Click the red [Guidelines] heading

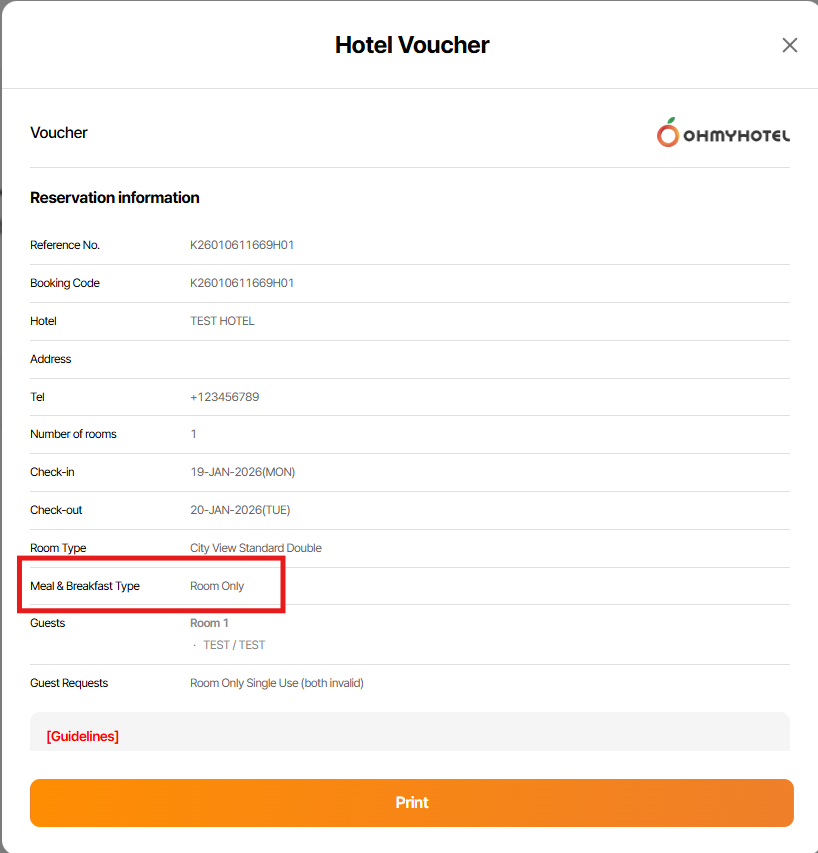click(83, 737)
